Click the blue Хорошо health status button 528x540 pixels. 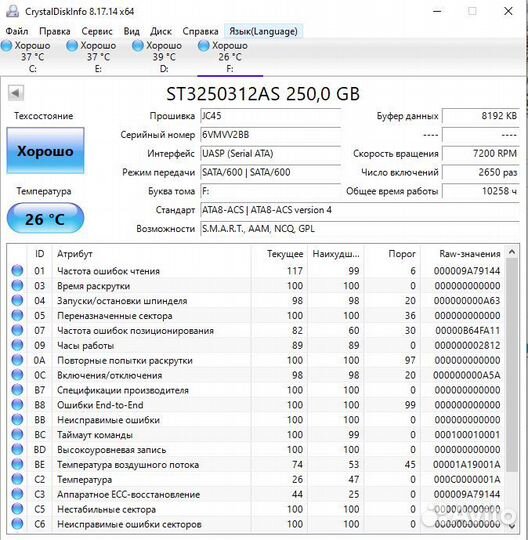[x=45, y=150]
